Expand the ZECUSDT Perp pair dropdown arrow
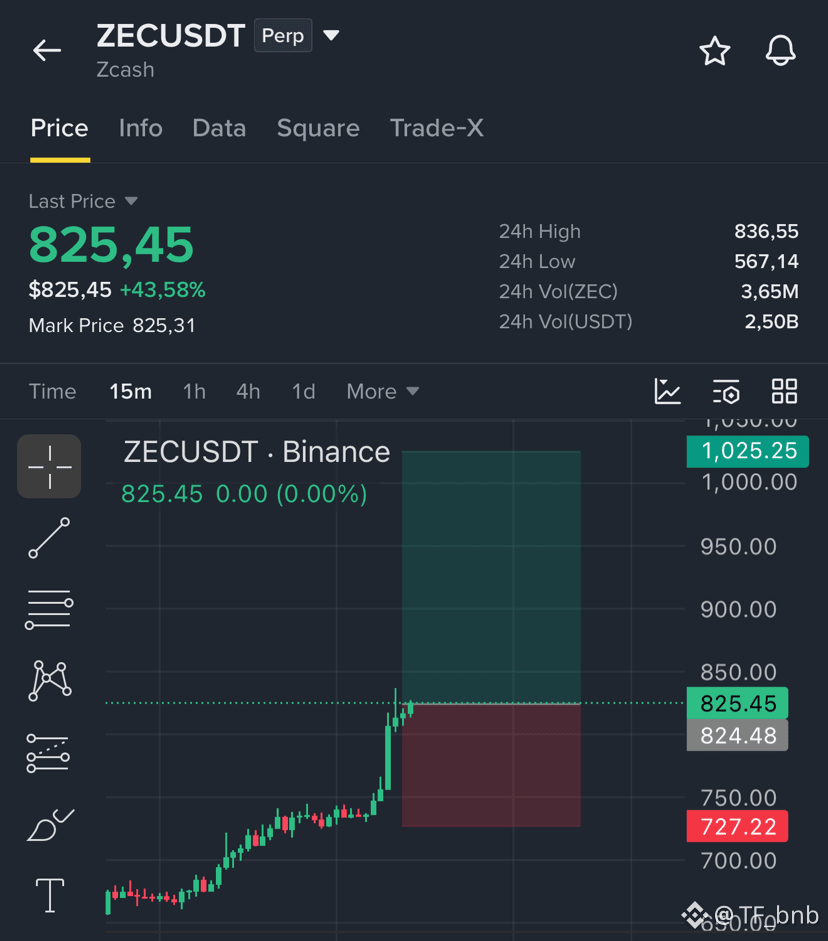 coord(331,35)
